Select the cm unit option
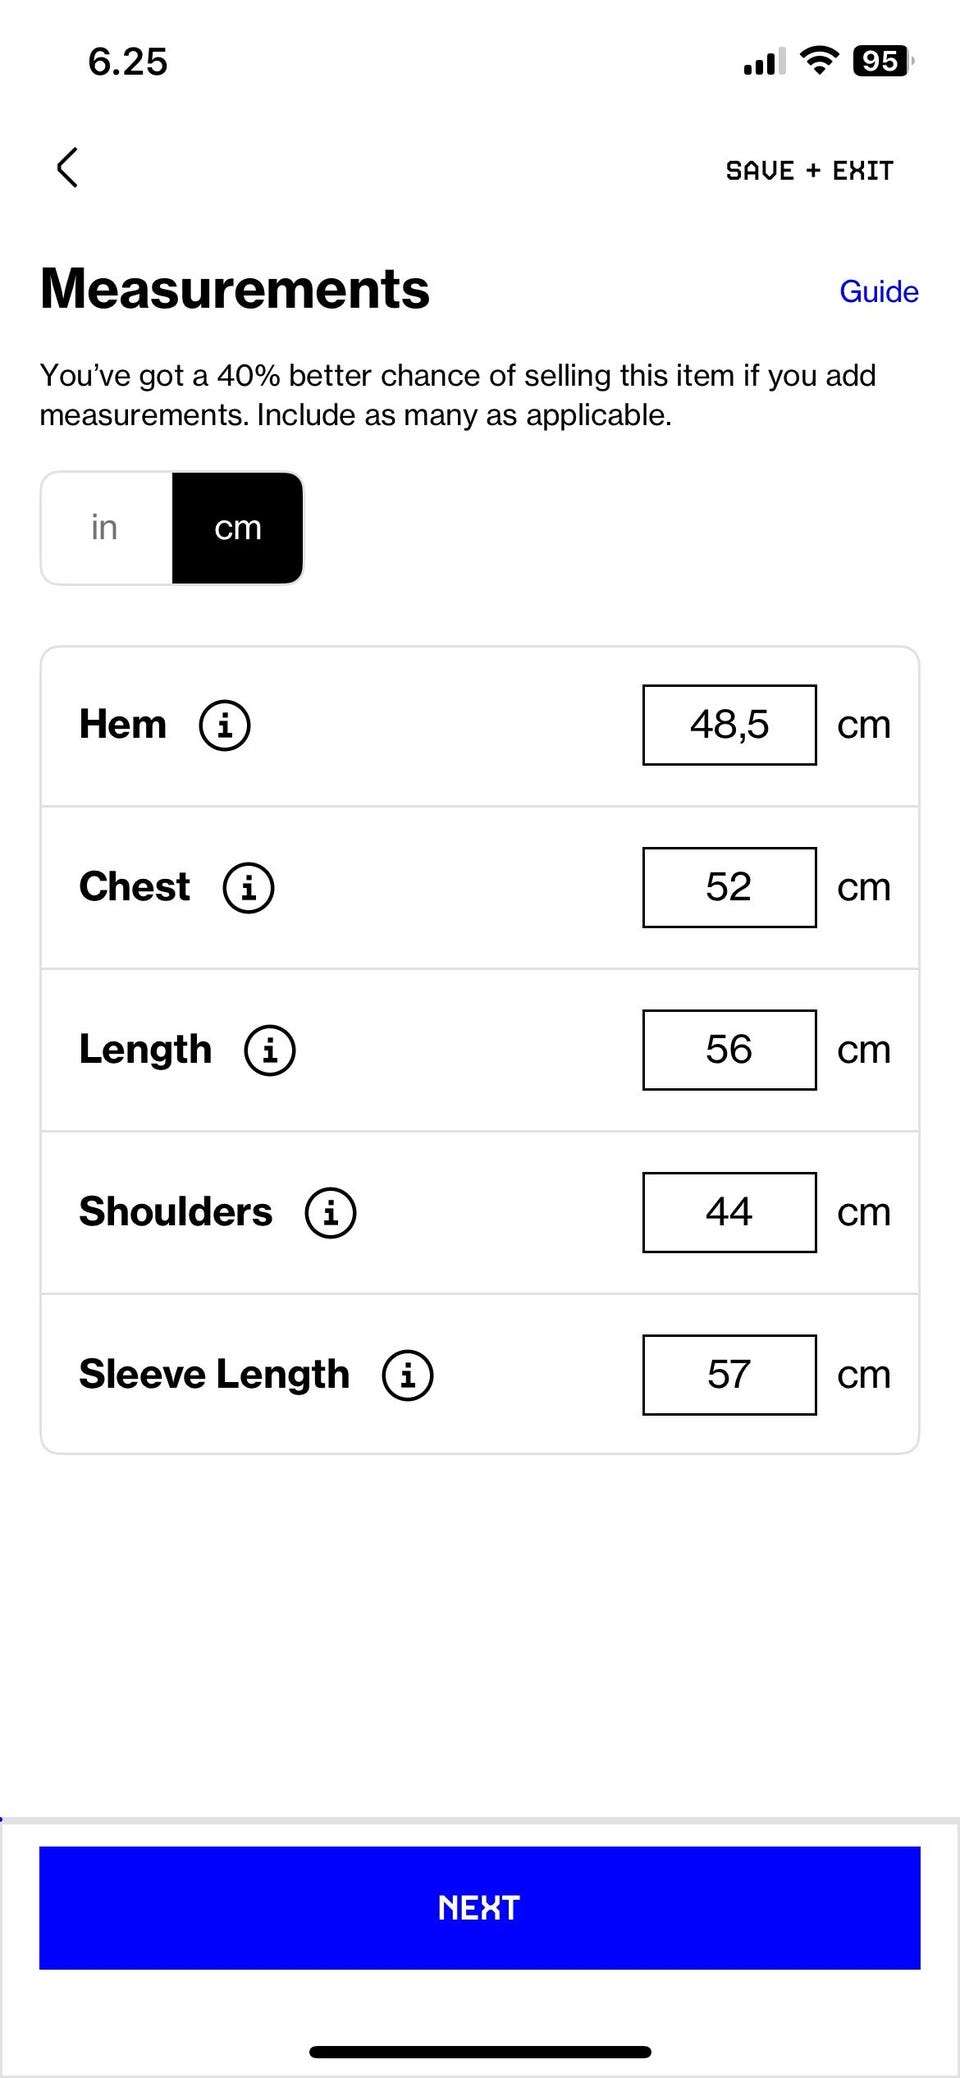 238,528
